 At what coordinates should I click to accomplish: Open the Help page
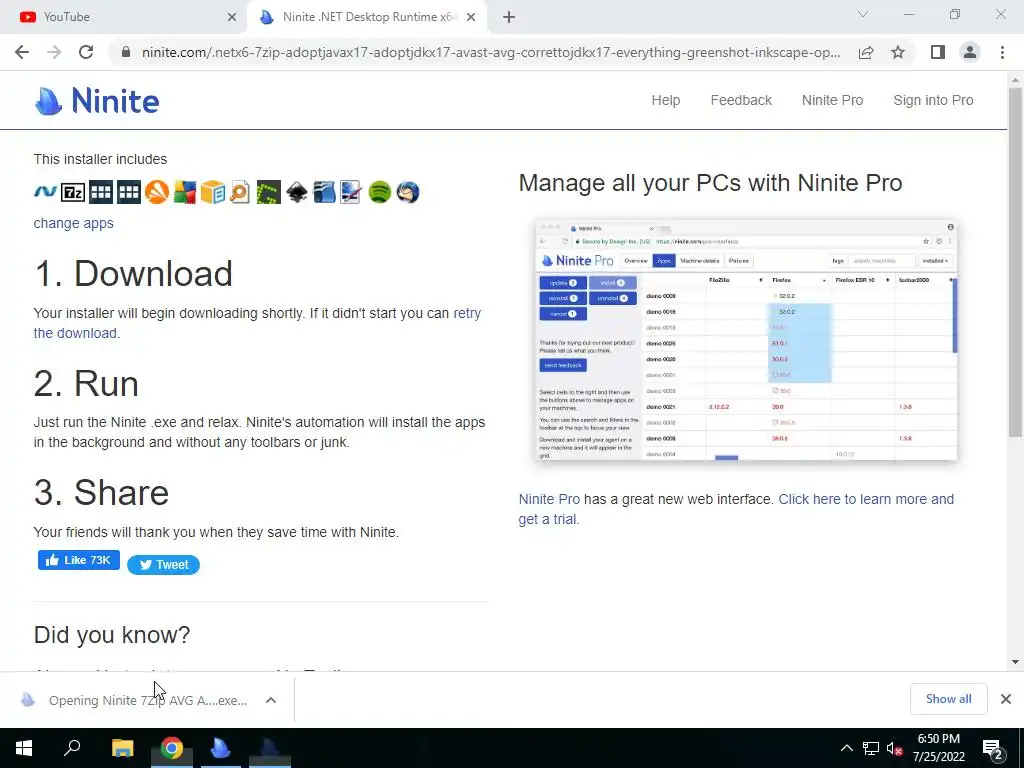[665, 101]
